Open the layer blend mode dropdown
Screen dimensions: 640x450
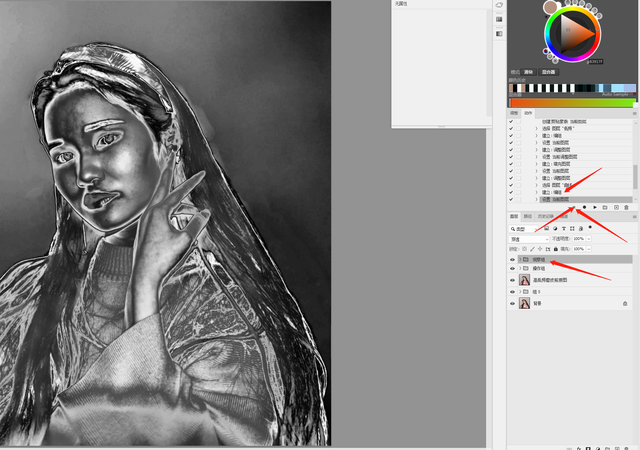pyautogui.click(x=529, y=239)
